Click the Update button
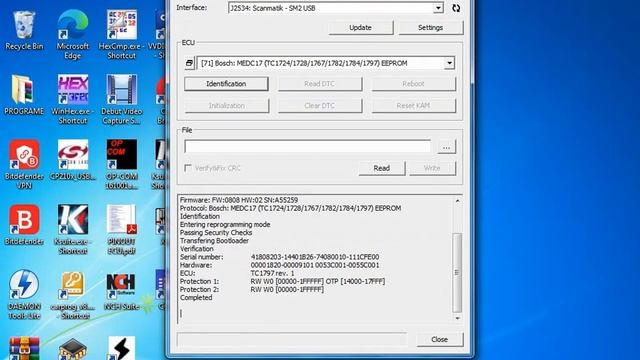 tap(360, 28)
